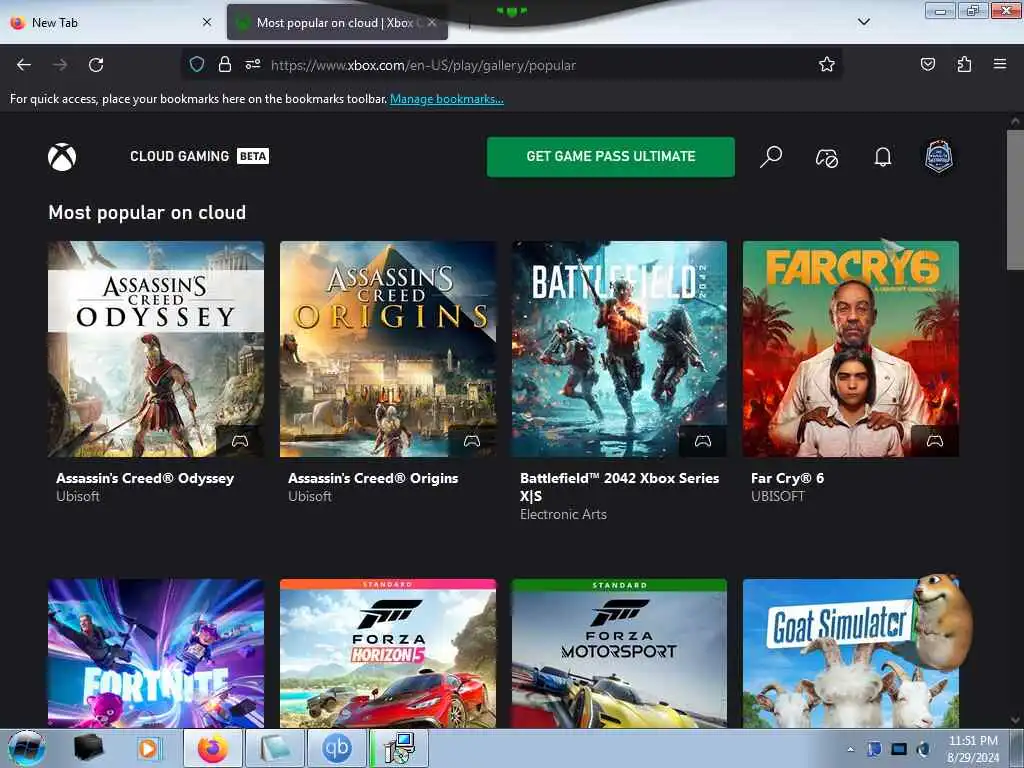Click the controller badge on Assassin's Creed Odyssey

tap(240, 441)
